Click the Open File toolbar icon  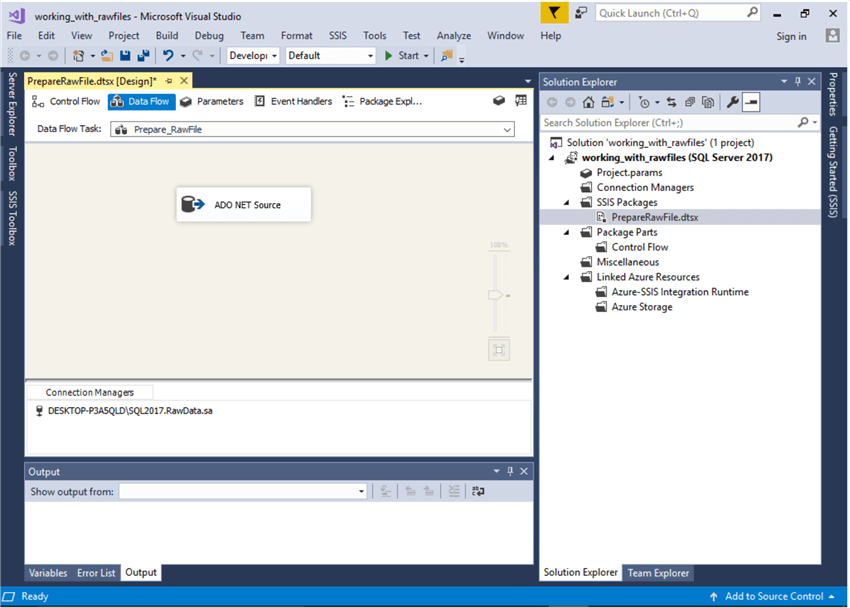click(107, 55)
